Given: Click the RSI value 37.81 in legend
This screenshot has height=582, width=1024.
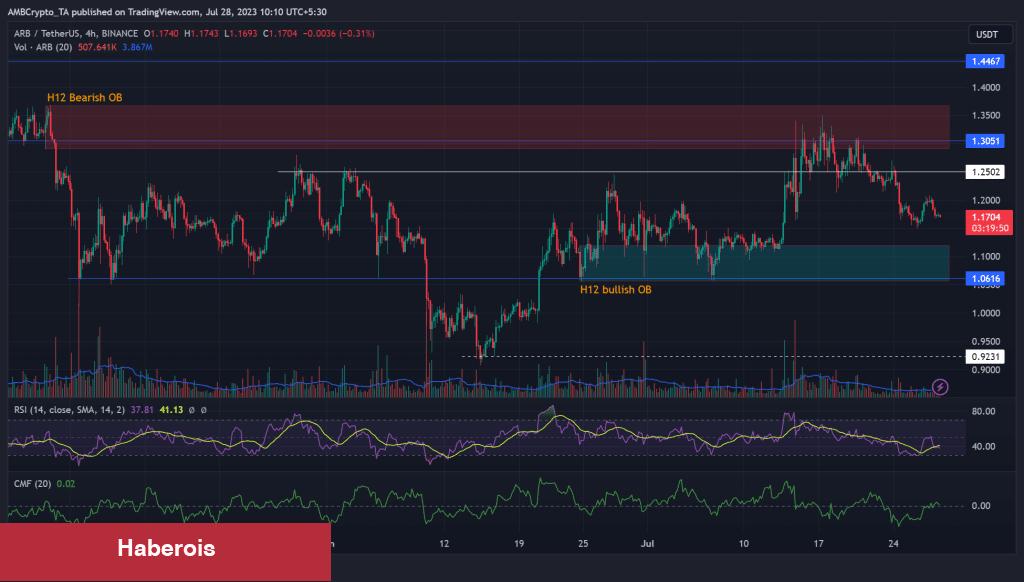Looking at the screenshot, I should point(142,410).
